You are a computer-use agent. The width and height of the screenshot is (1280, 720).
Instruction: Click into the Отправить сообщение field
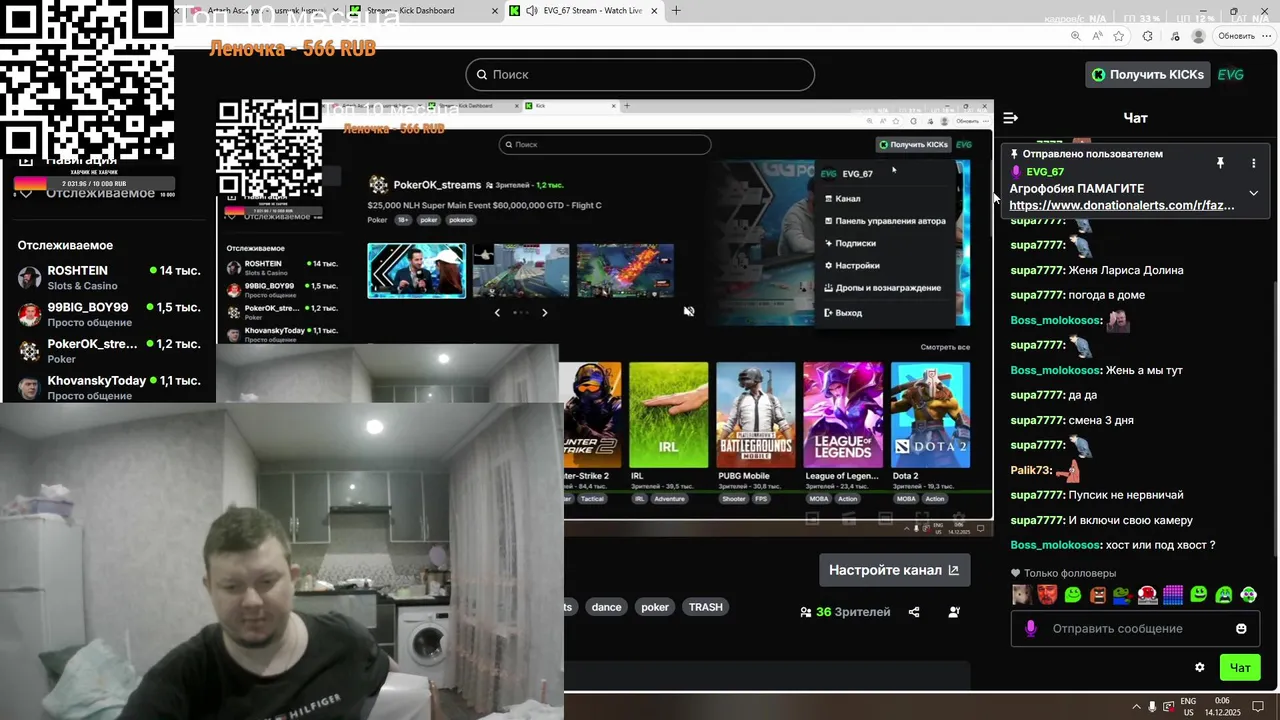(x=1135, y=629)
